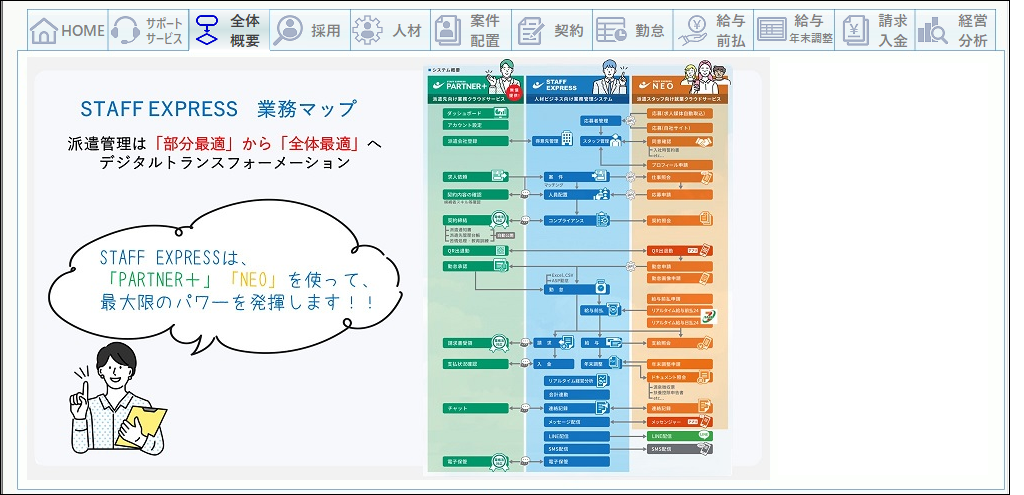The height and width of the screenshot is (495, 1024).
Task: Open the 請求入金 tab
Action: (x=875, y=30)
